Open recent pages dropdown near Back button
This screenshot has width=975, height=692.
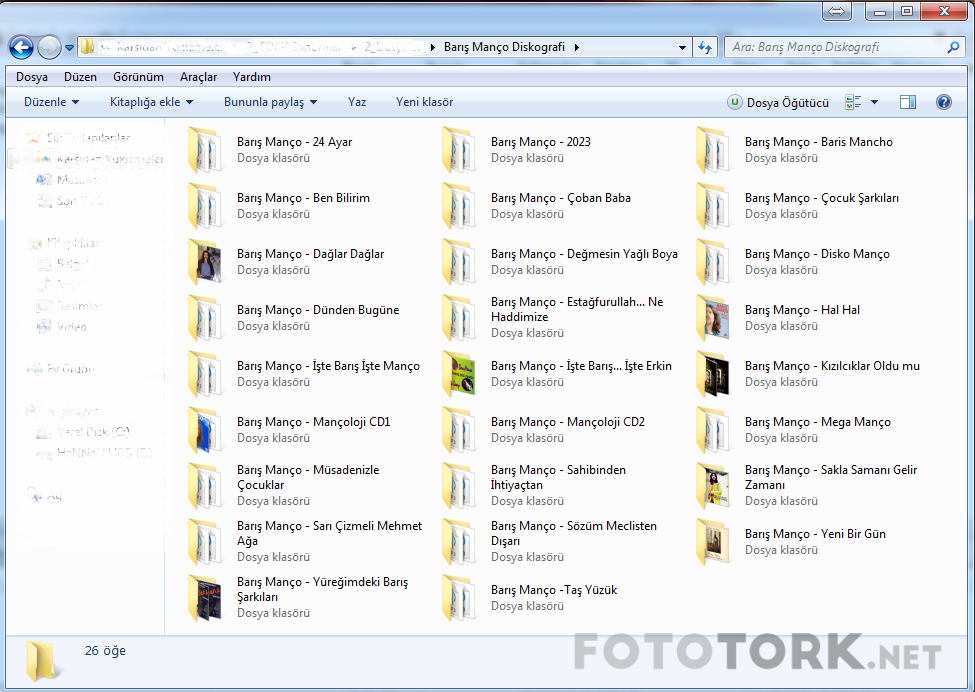pyautogui.click(x=69, y=47)
